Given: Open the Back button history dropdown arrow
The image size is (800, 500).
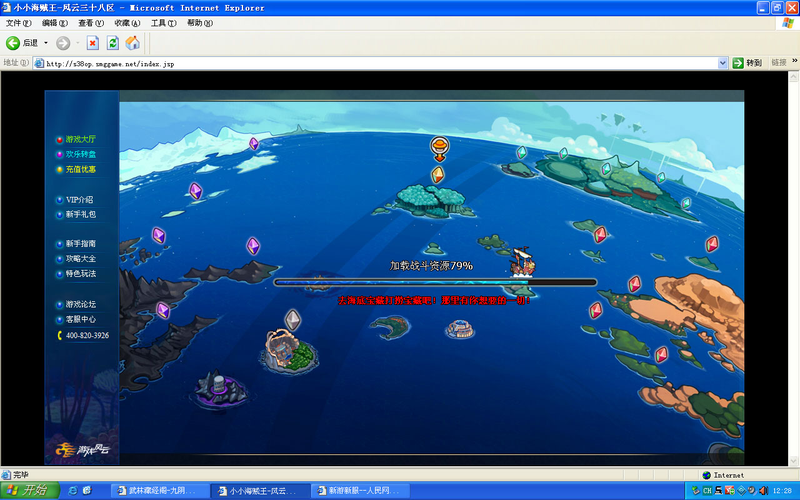Looking at the screenshot, I should point(45,43).
